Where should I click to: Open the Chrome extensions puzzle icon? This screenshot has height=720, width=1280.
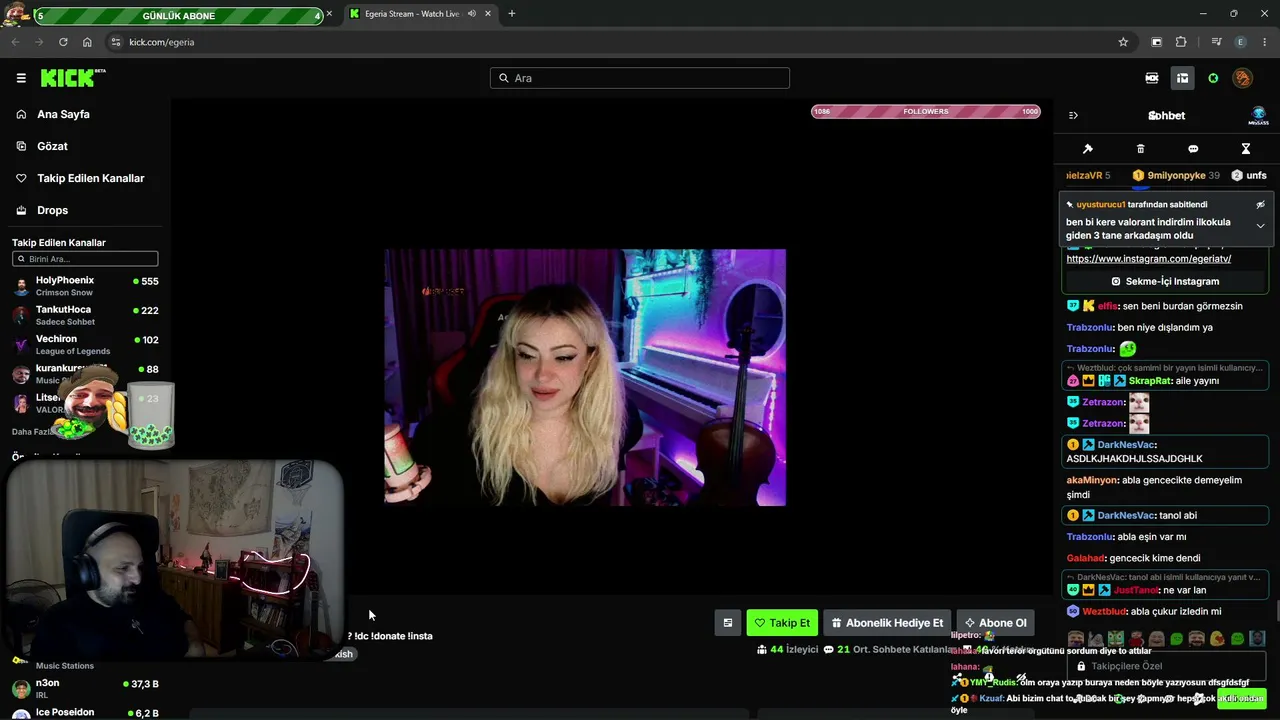point(1181,42)
